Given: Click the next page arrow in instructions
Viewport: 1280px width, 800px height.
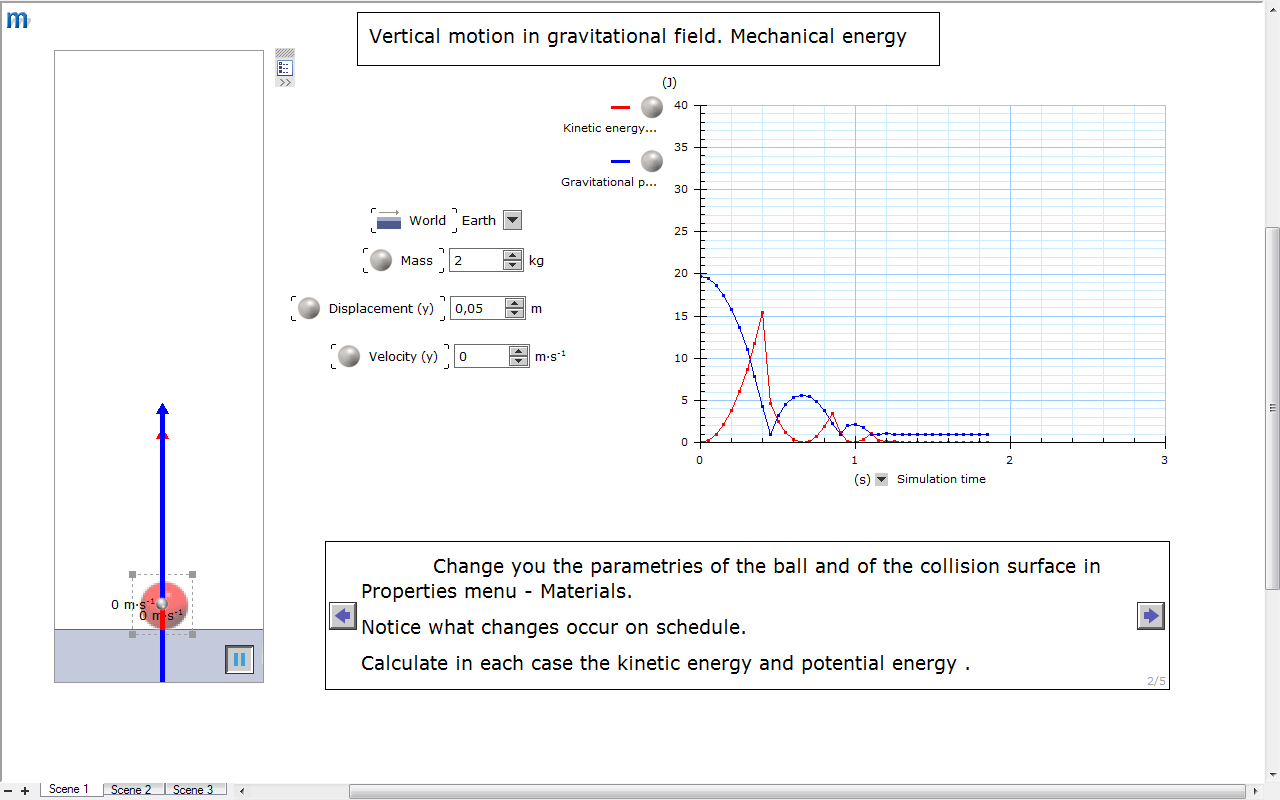Looking at the screenshot, I should [1150, 616].
